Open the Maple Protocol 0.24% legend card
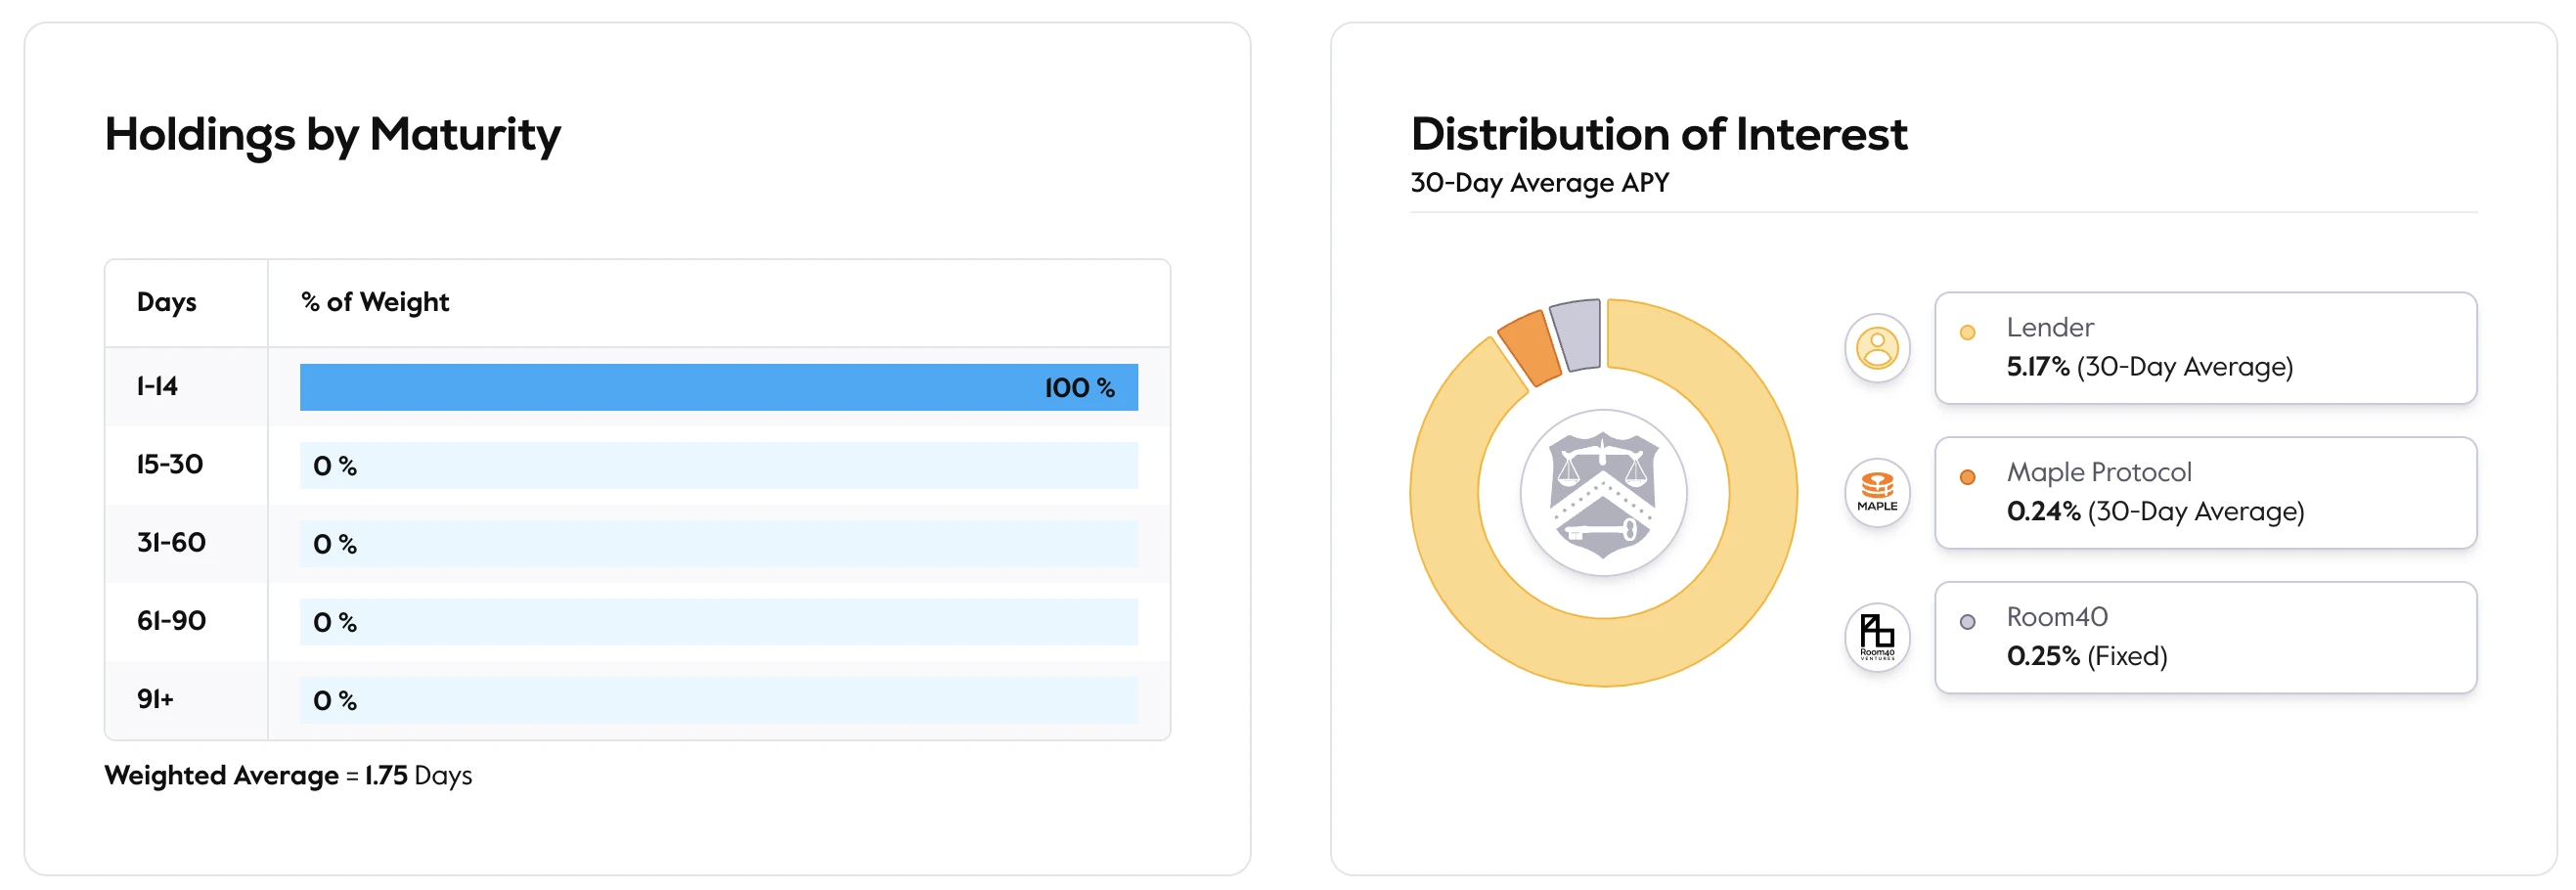This screenshot has height=890, width=2576. 2204,492
